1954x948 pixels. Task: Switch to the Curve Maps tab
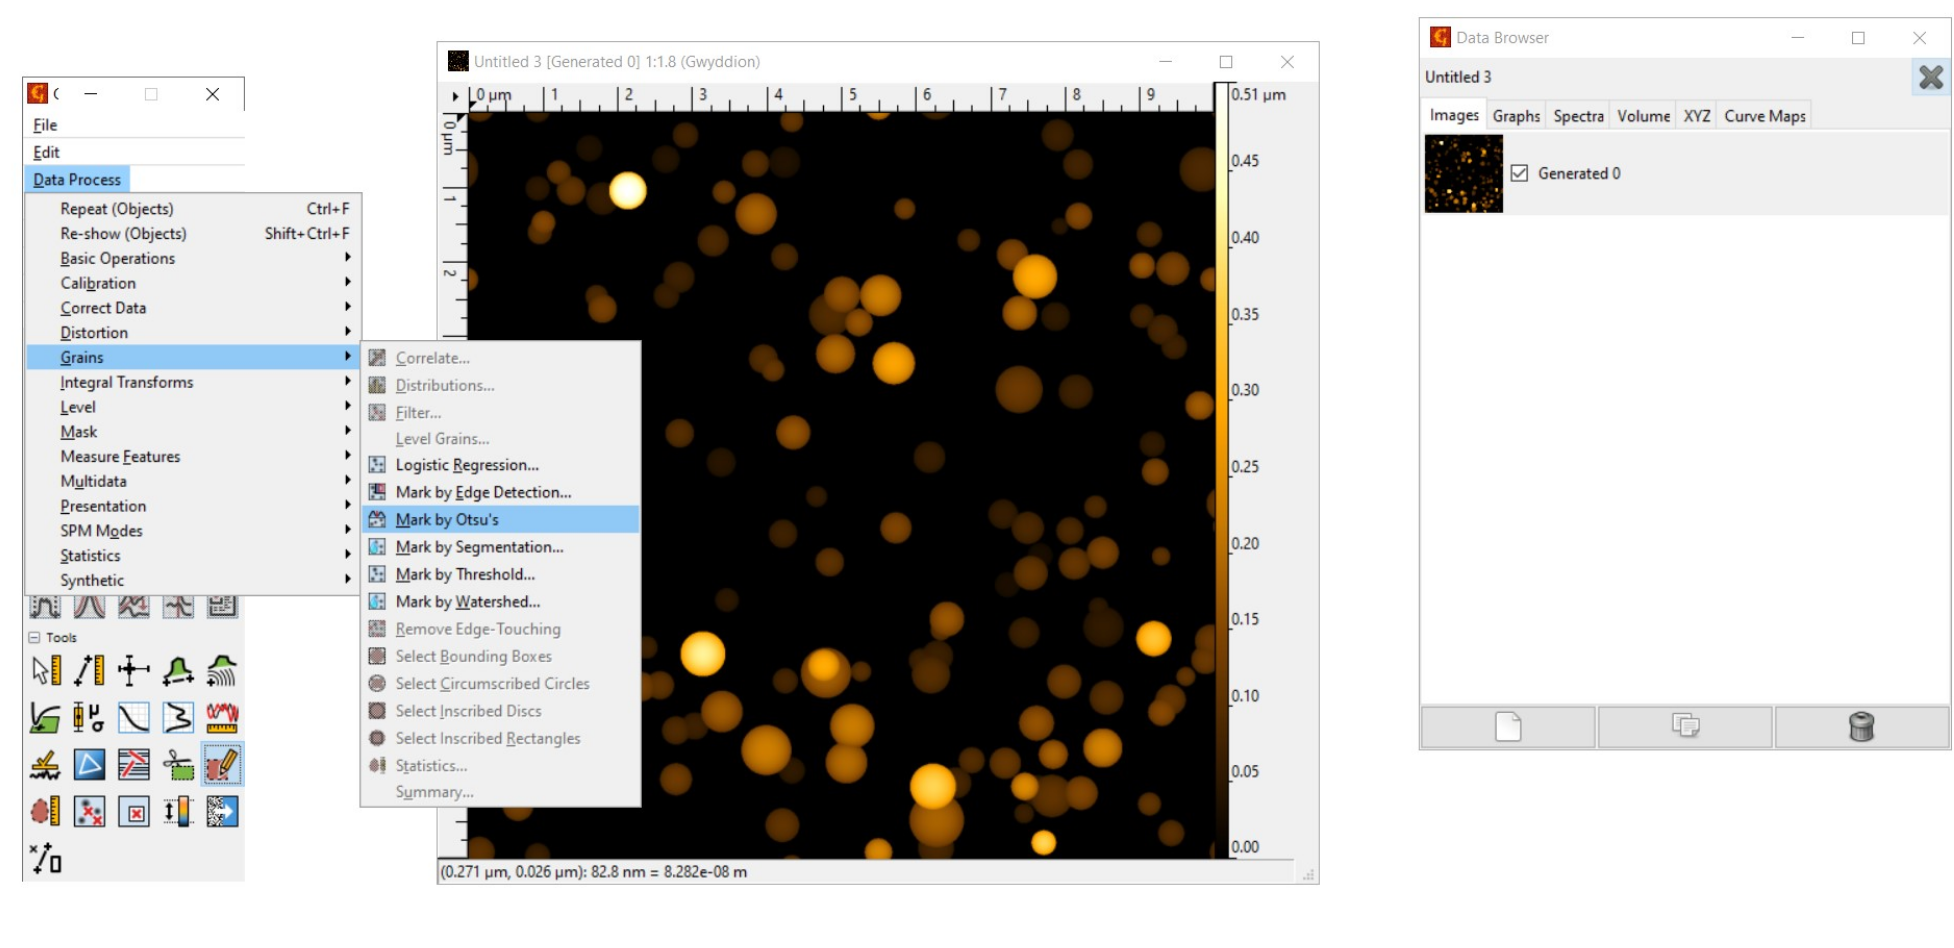pos(1764,116)
